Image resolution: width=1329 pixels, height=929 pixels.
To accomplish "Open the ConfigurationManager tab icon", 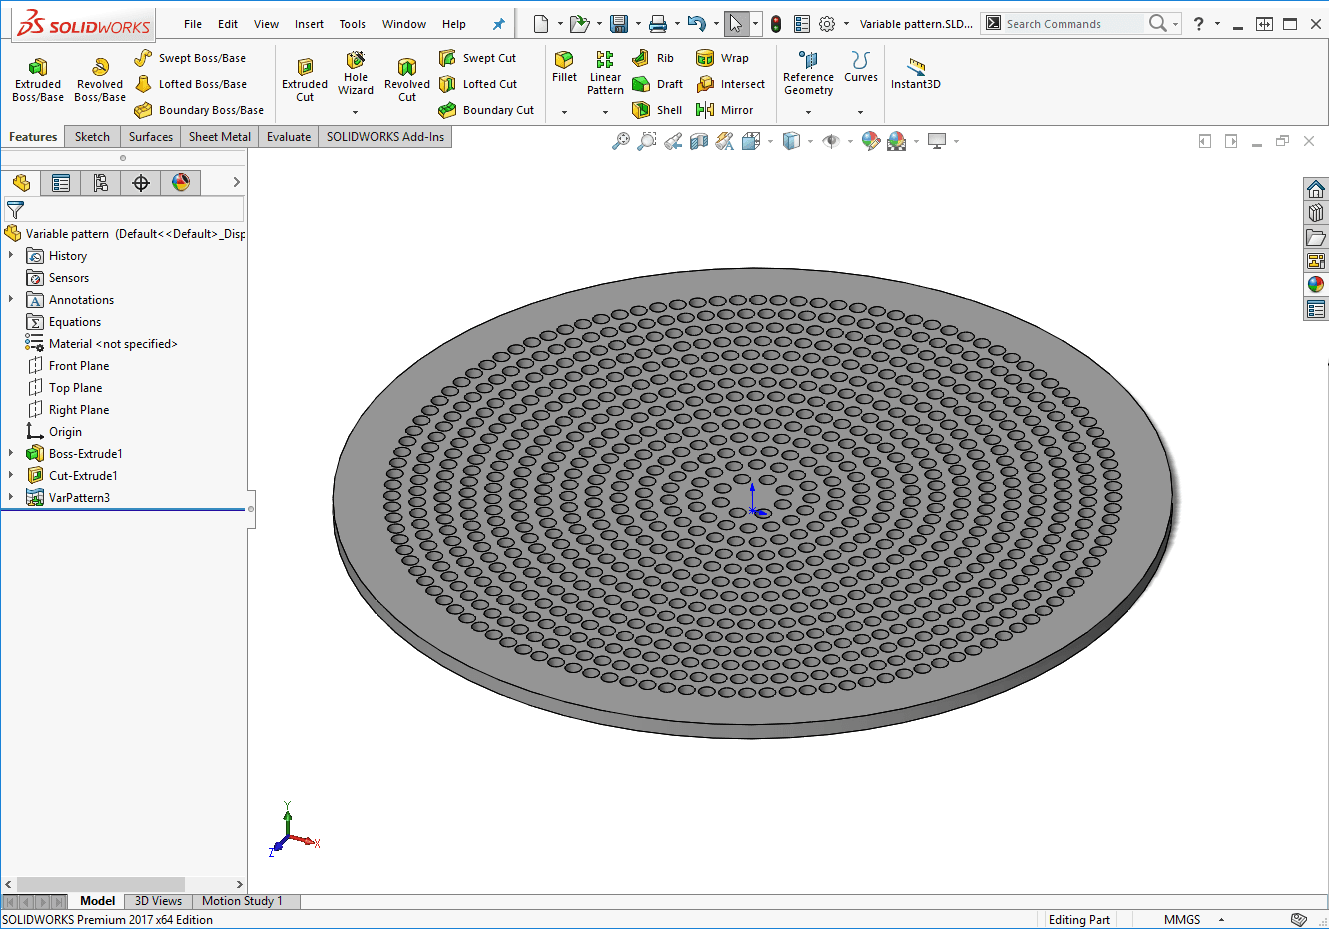I will click(100, 183).
